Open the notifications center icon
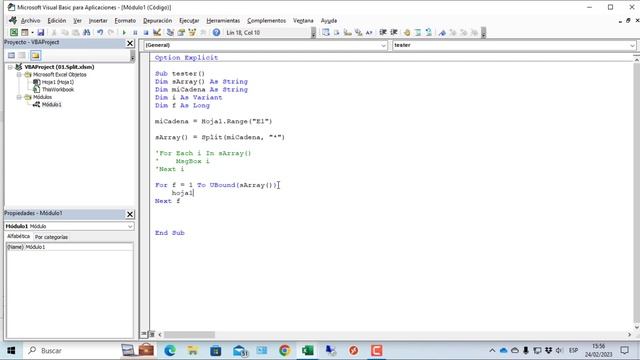The height and width of the screenshot is (360, 640). click(x=624, y=350)
